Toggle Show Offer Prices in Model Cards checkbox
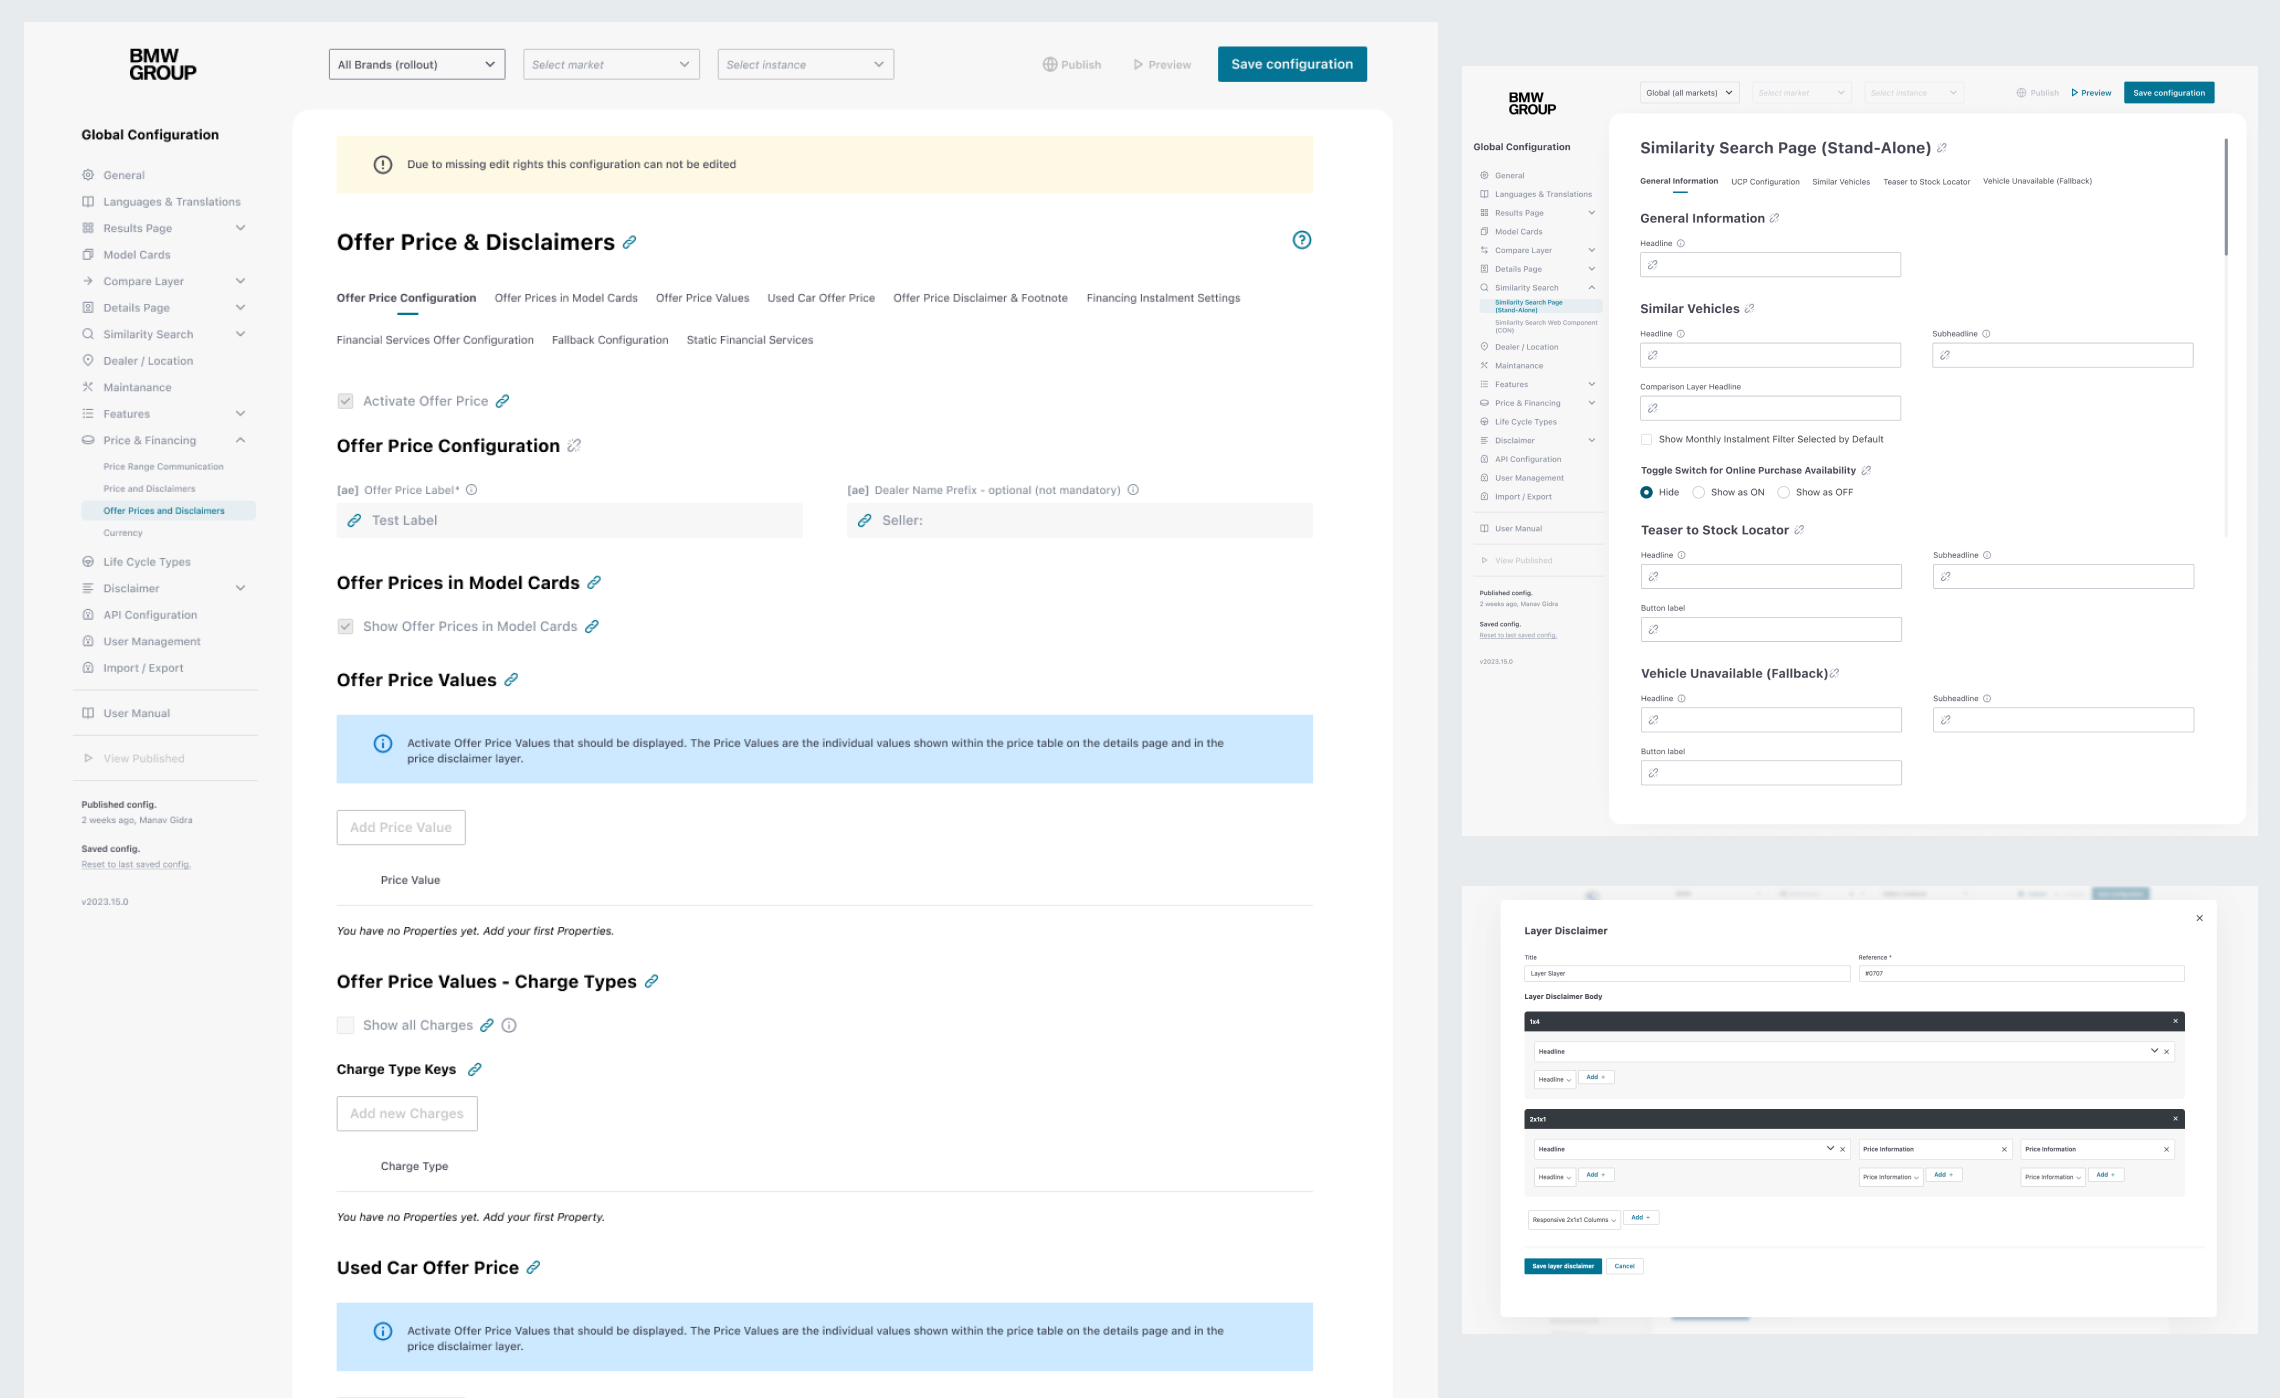Viewport: 2280px width, 1398px height. click(346, 627)
